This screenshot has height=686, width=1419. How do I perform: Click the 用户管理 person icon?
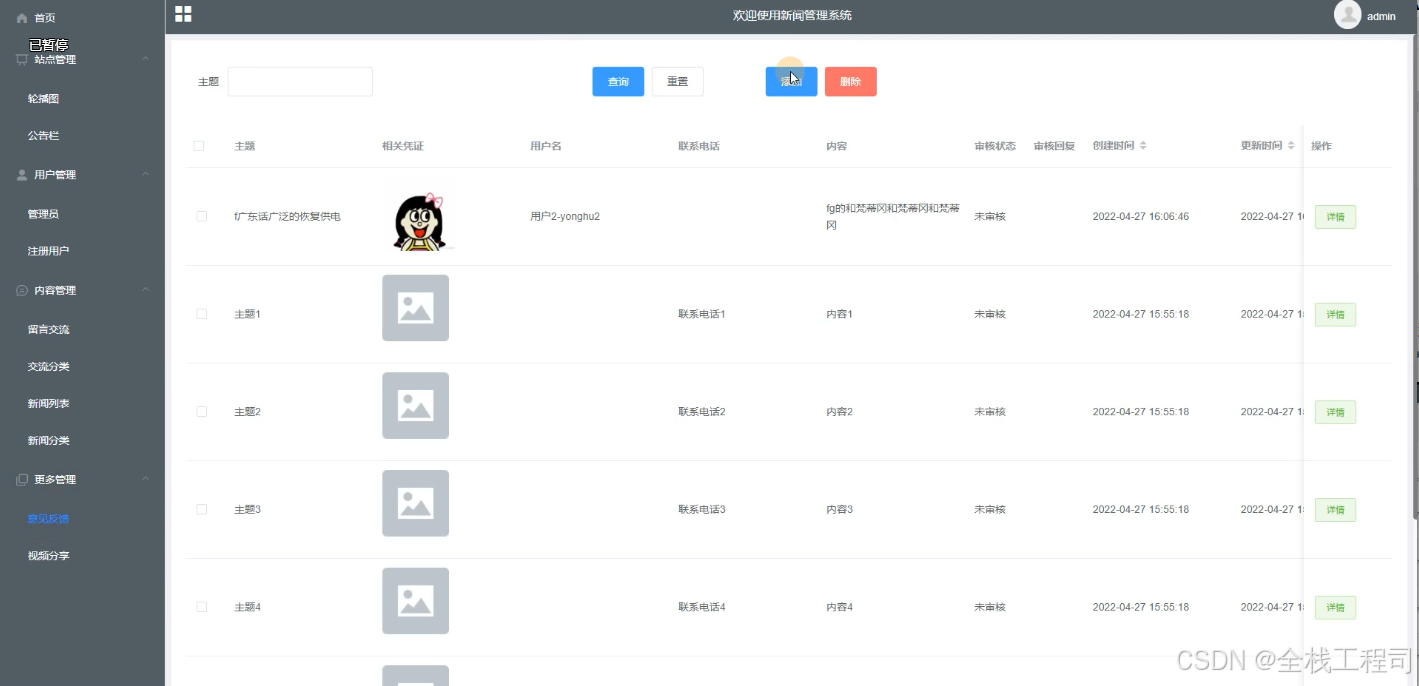(x=22, y=175)
